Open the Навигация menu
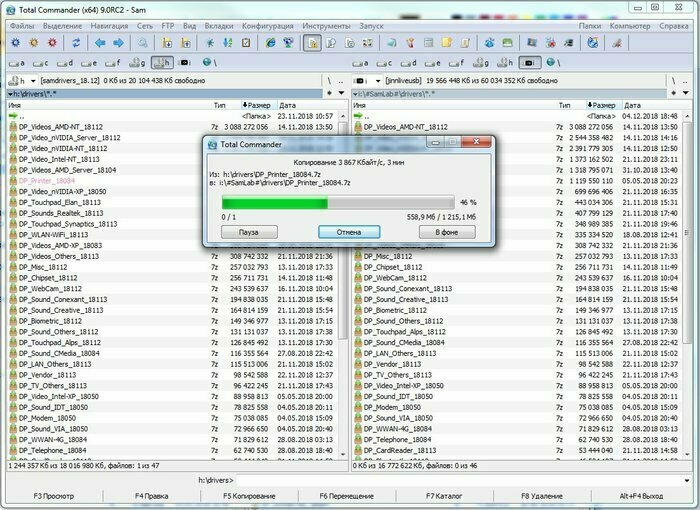Image resolution: width=700 pixels, height=510 pixels. coord(109,26)
